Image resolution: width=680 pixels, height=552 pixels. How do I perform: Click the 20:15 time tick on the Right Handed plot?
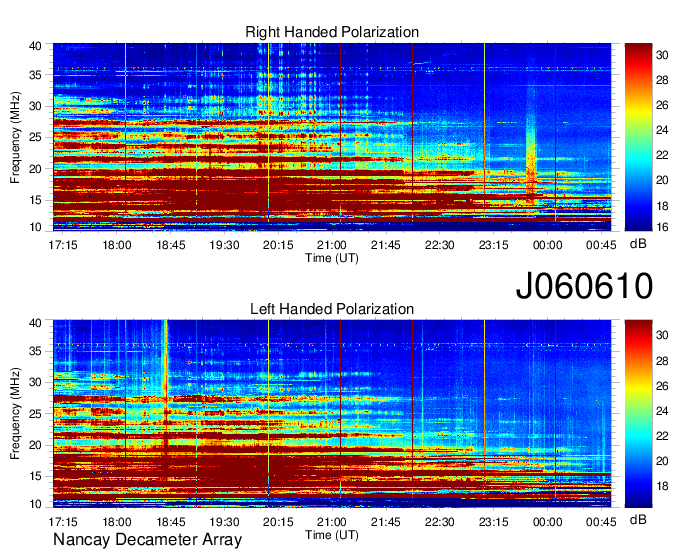278,245
